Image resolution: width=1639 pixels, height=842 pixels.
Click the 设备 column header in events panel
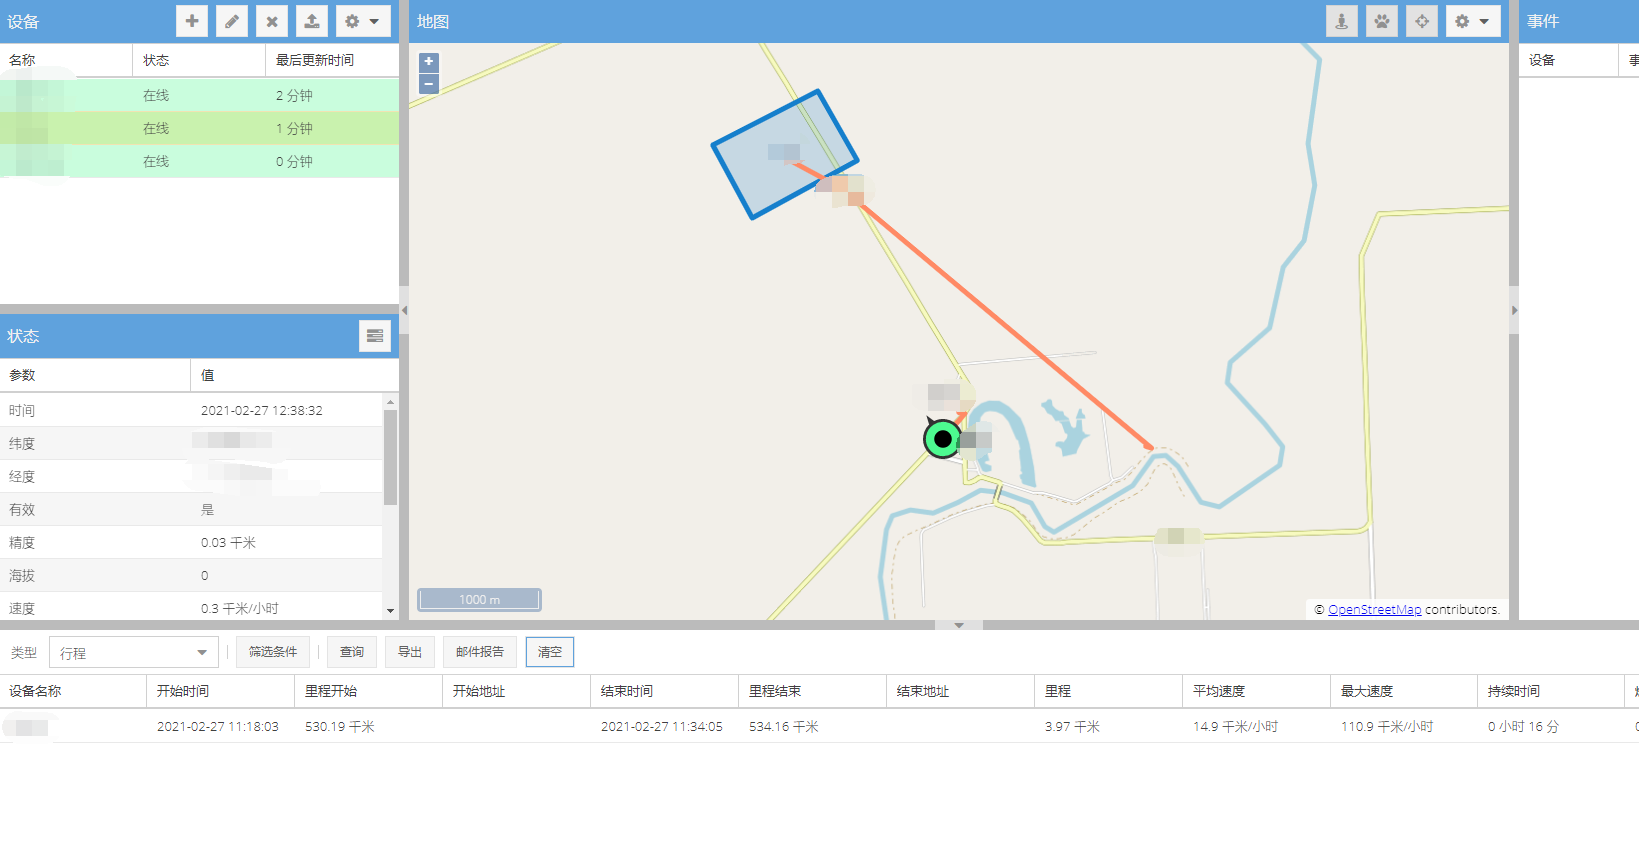click(1569, 60)
